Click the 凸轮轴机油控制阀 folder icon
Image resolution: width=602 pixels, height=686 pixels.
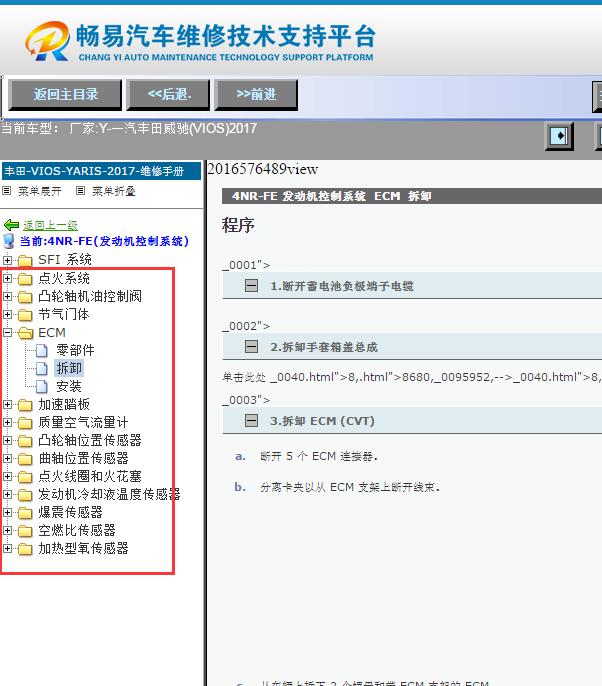25,297
